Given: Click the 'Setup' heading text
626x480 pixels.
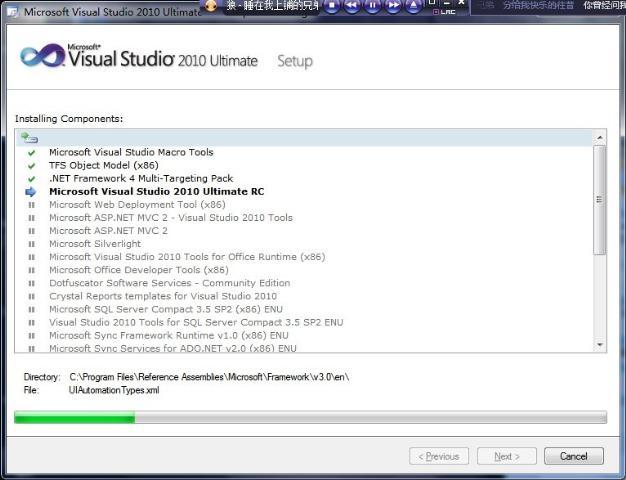Looking at the screenshot, I should click(x=295, y=61).
